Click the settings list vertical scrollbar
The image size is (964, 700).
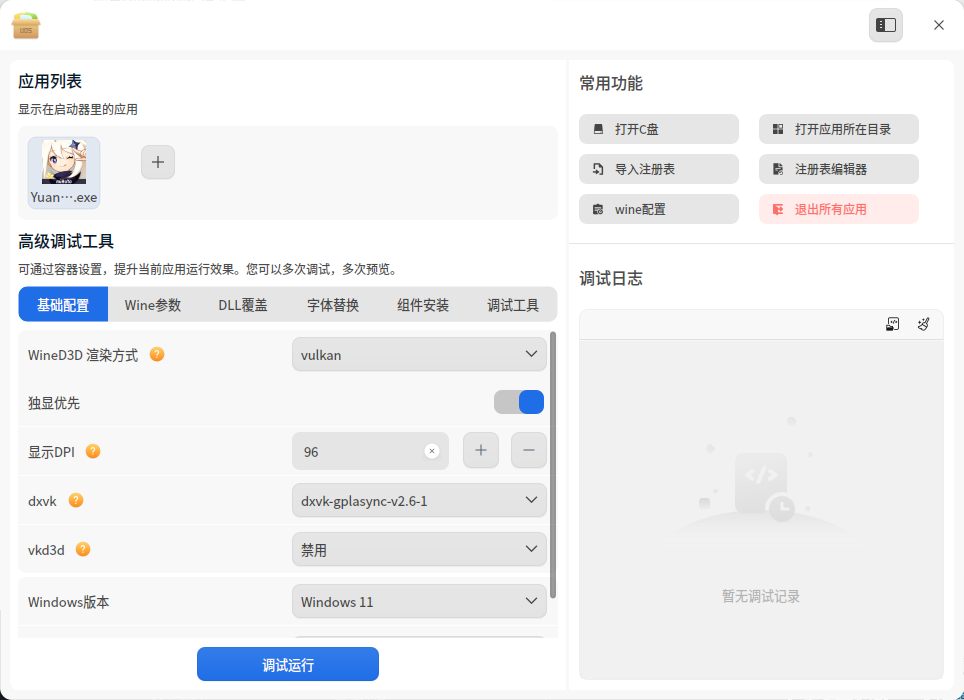point(553,465)
